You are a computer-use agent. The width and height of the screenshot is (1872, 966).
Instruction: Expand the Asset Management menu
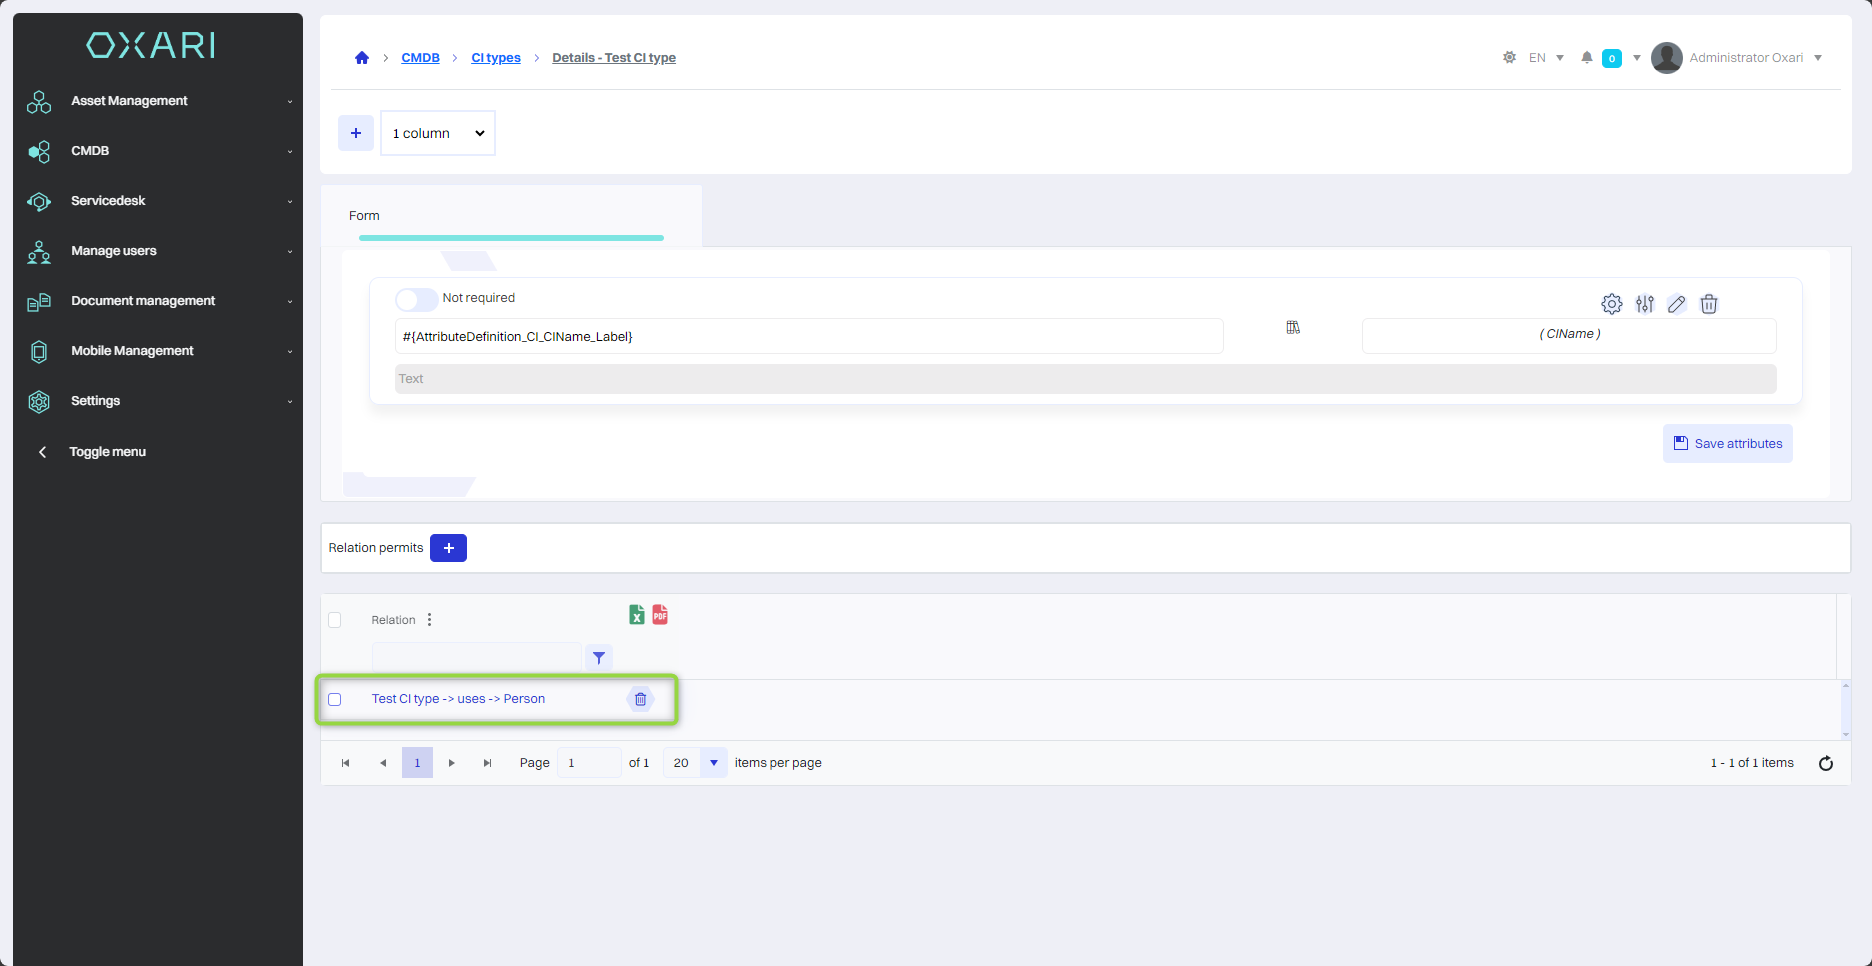158,101
